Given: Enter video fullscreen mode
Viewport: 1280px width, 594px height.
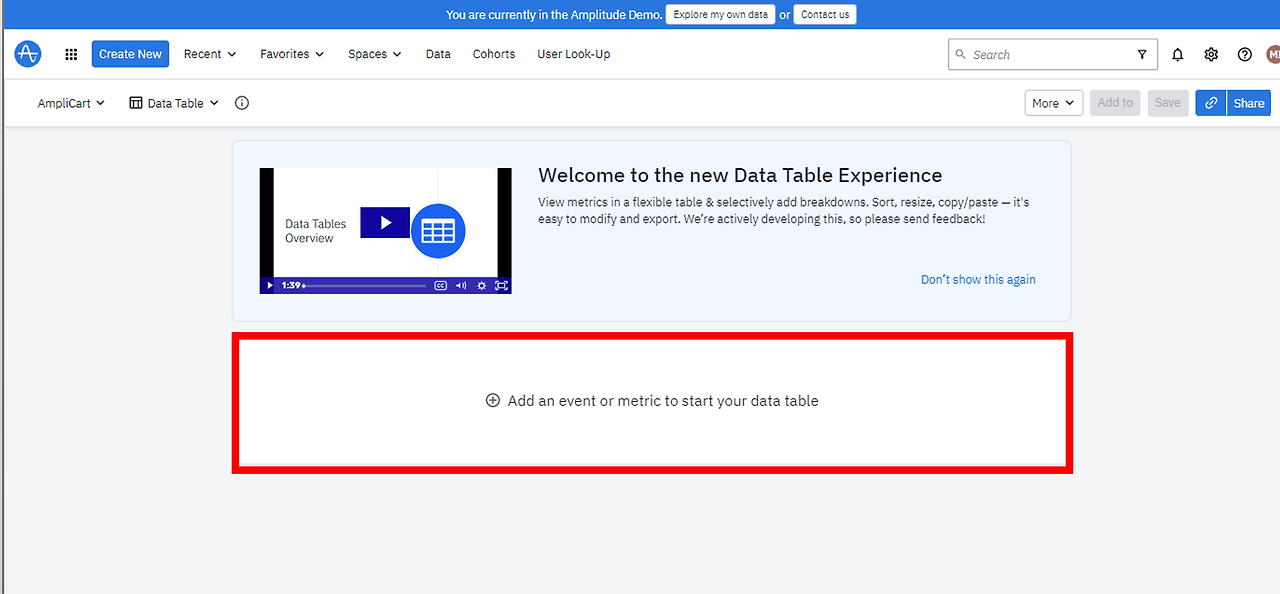Looking at the screenshot, I should coord(502,285).
